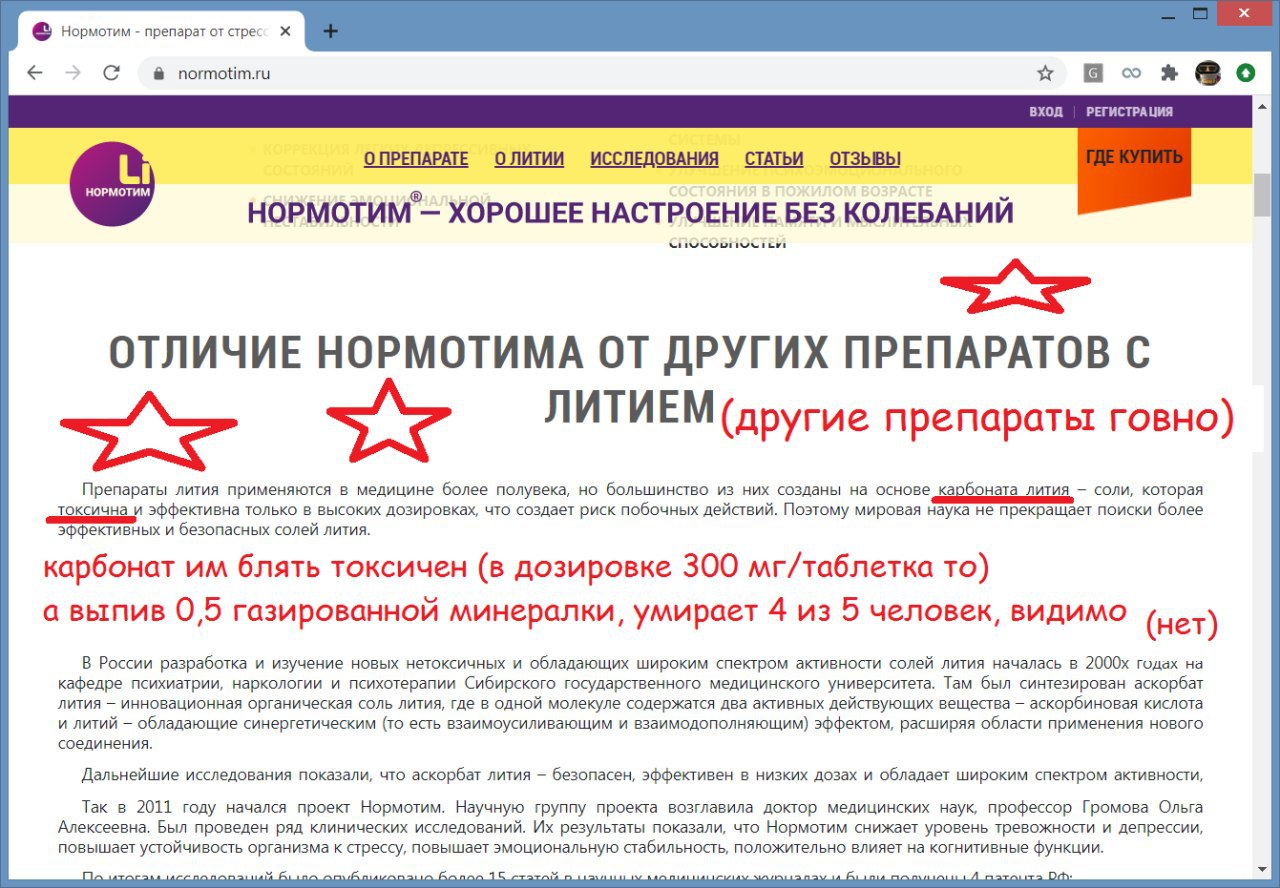Screen dimensions: 1280x888
Task: Open the СТАТЬИ menu item
Action: point(774,159)
